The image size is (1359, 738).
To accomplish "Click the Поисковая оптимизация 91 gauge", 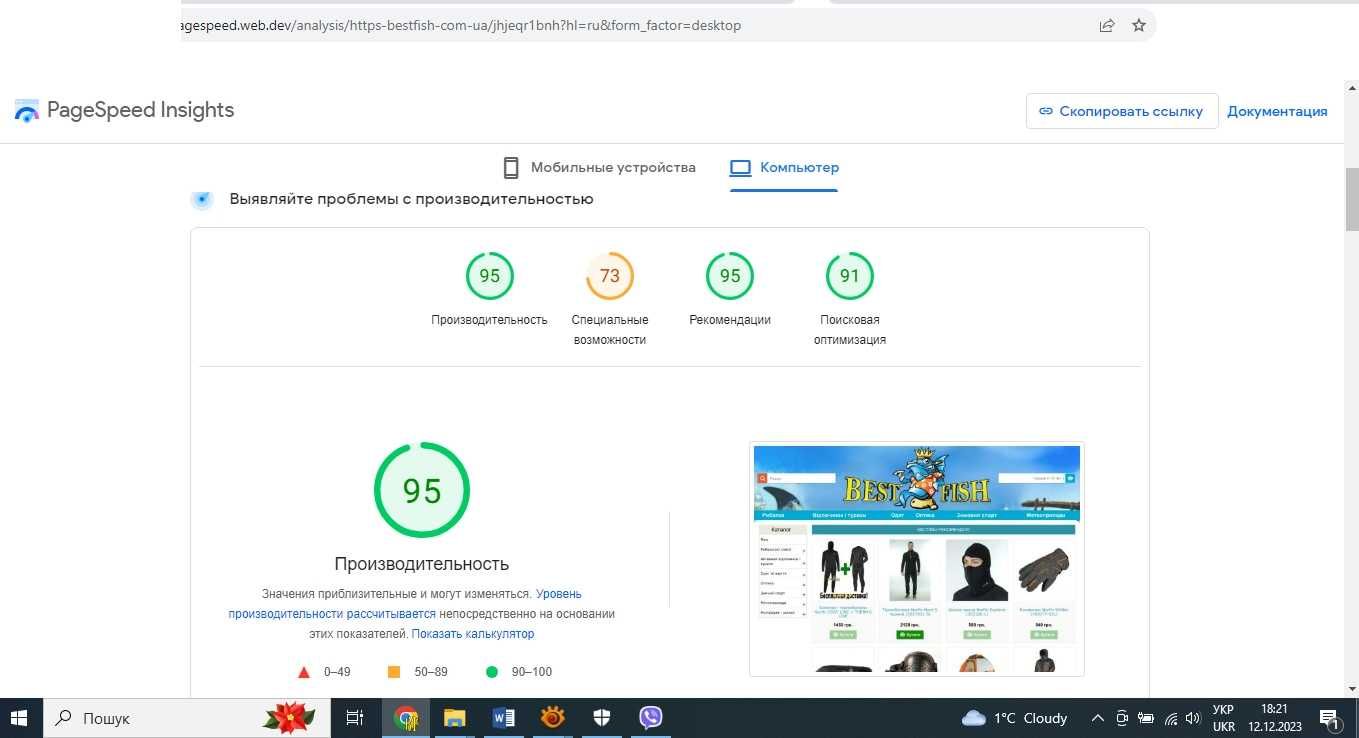I will [850, 276].
